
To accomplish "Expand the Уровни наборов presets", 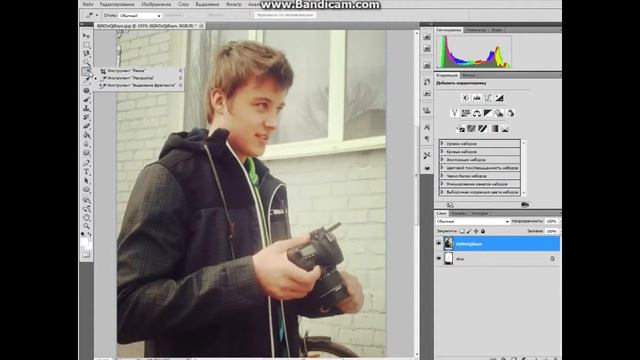I will pos(442,144).
